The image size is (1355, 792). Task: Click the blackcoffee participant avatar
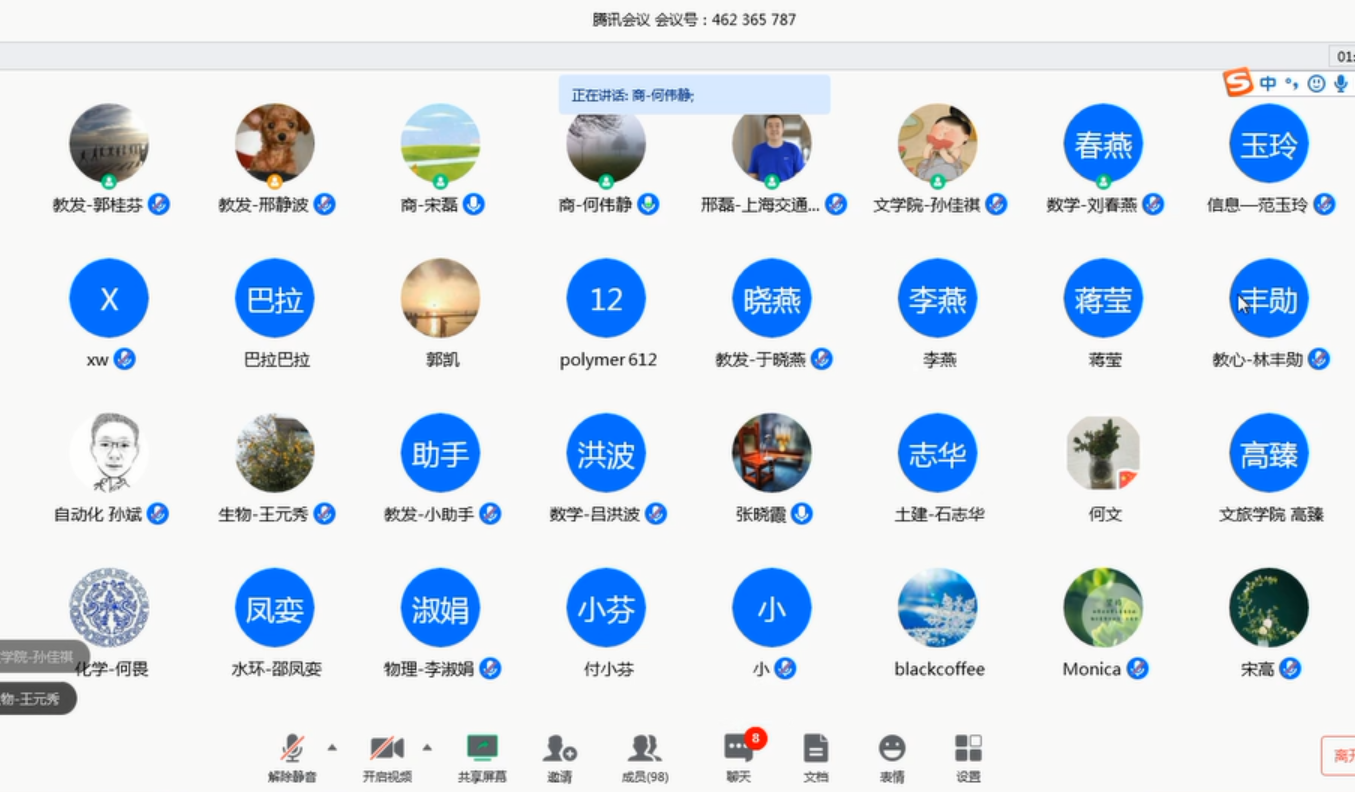pyautogui.click(x=937, y=608)
